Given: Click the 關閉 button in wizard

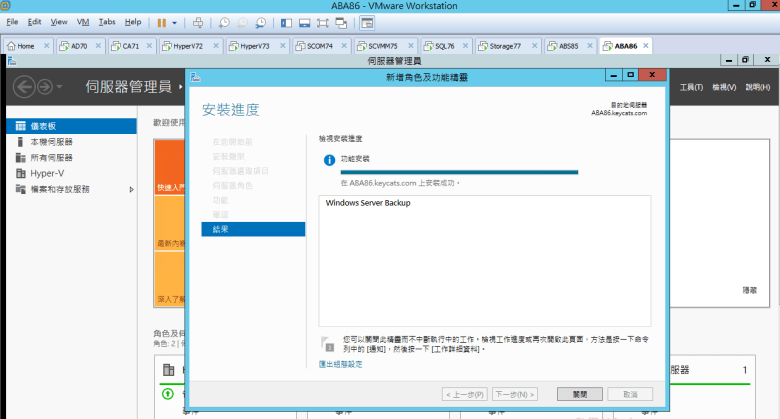Looking at the screenshot, I should (579, 394).
